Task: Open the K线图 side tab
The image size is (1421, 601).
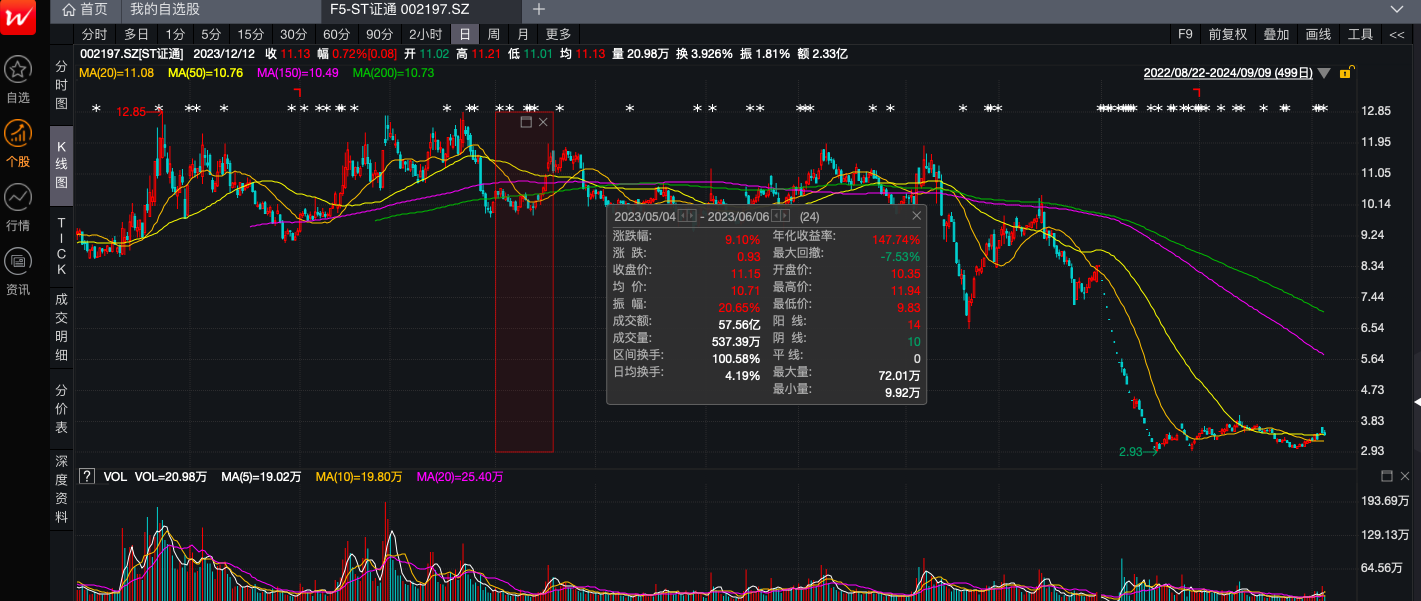Action: coord(61,165)
